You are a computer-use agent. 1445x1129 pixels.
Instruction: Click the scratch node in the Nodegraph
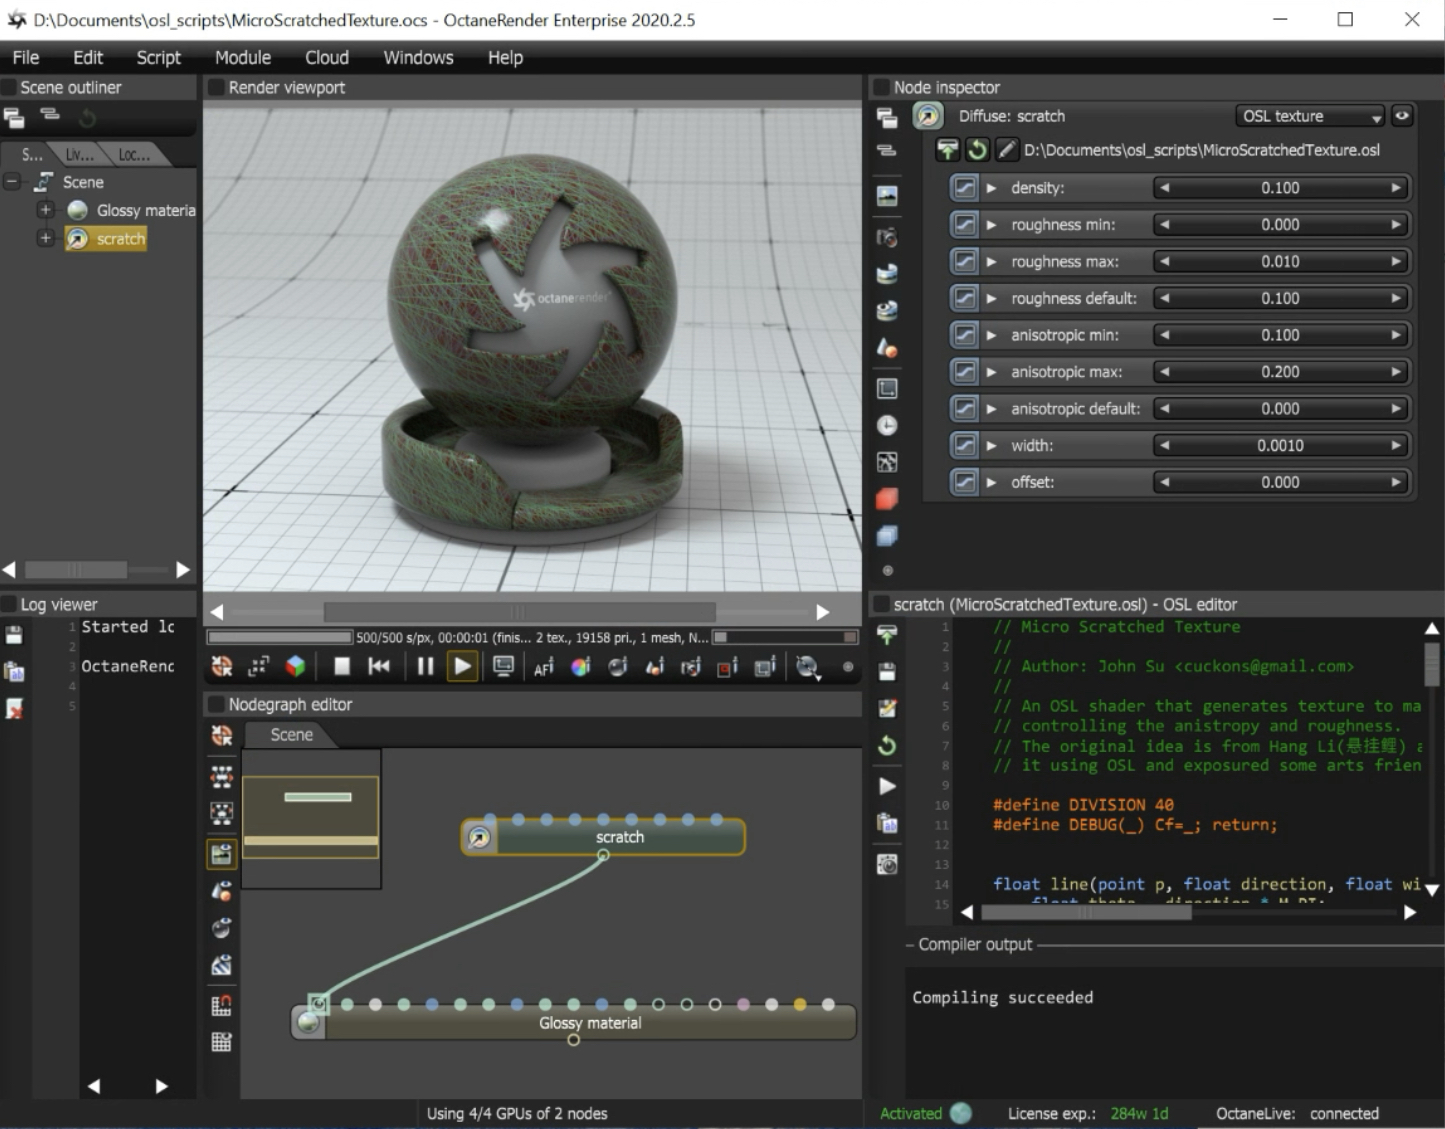(x=603, y=837)
